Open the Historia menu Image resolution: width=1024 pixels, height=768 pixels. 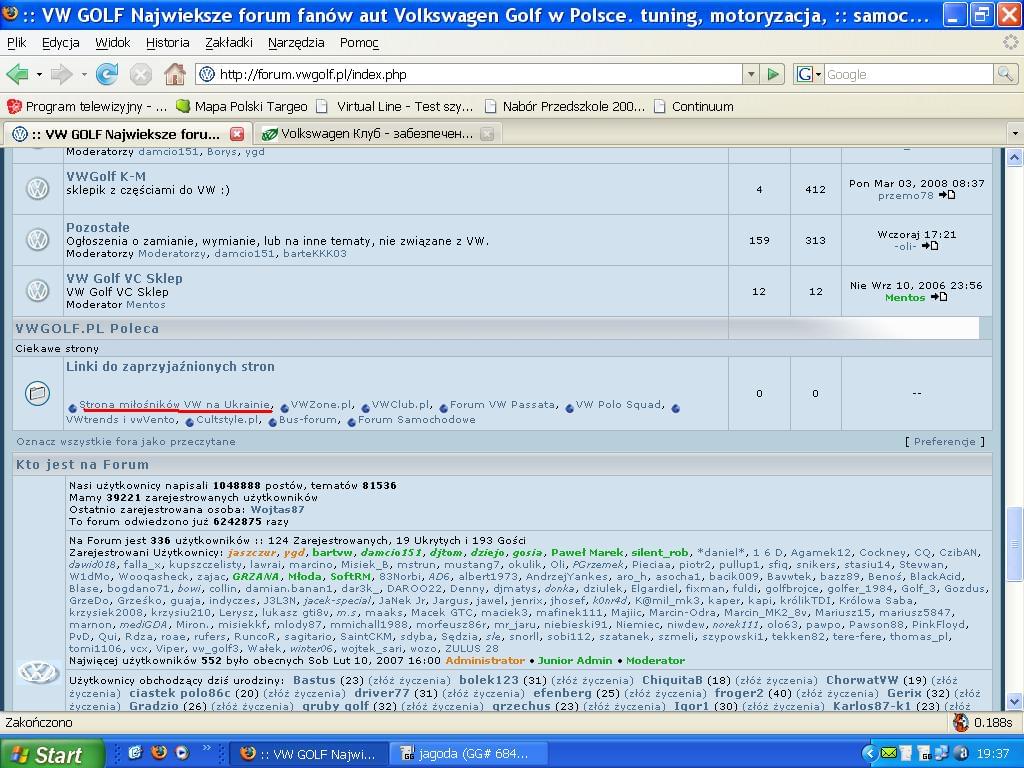168,42
